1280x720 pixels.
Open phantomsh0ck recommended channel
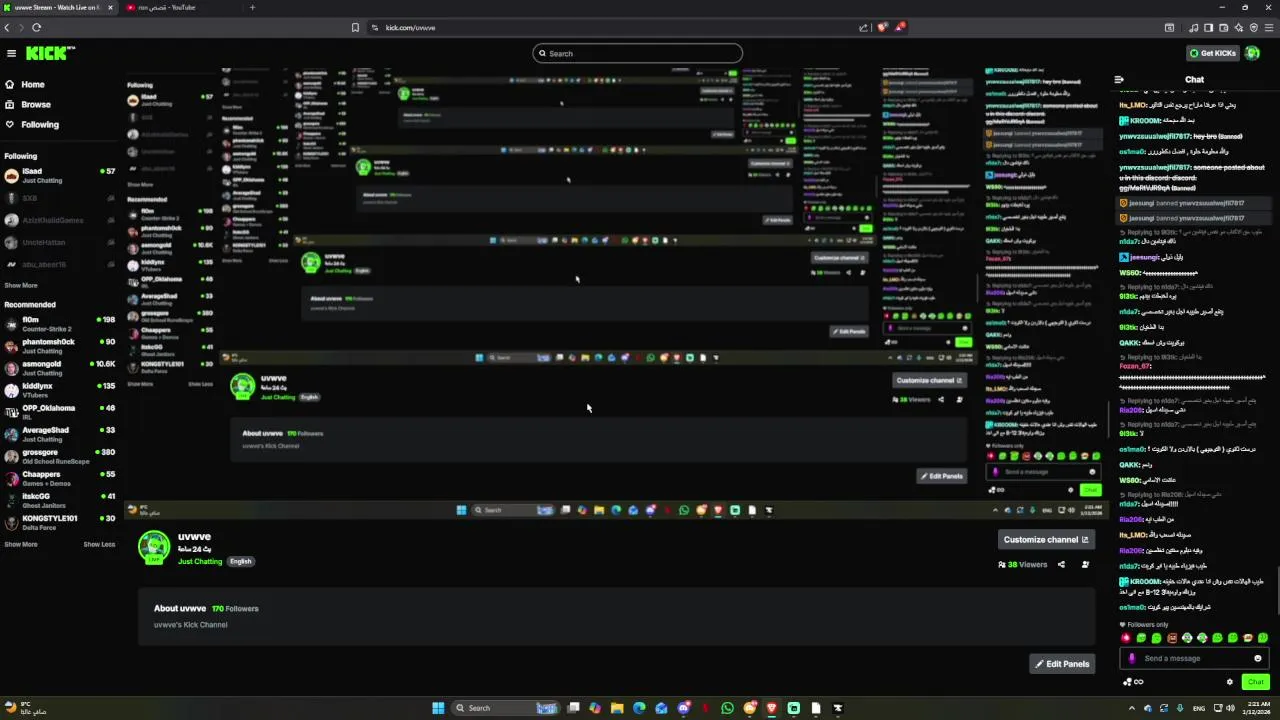(x=60, y=346)
